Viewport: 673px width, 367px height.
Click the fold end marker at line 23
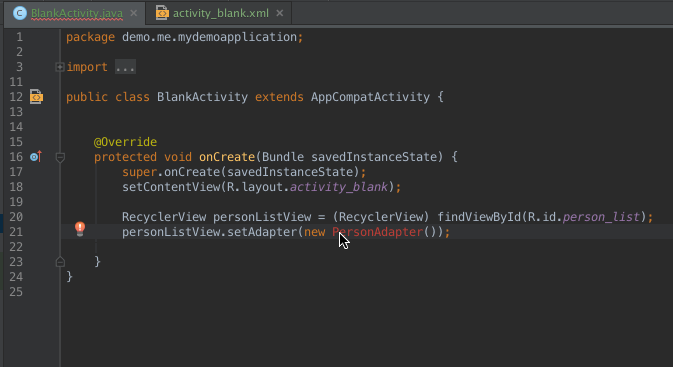tap(60, 261)
